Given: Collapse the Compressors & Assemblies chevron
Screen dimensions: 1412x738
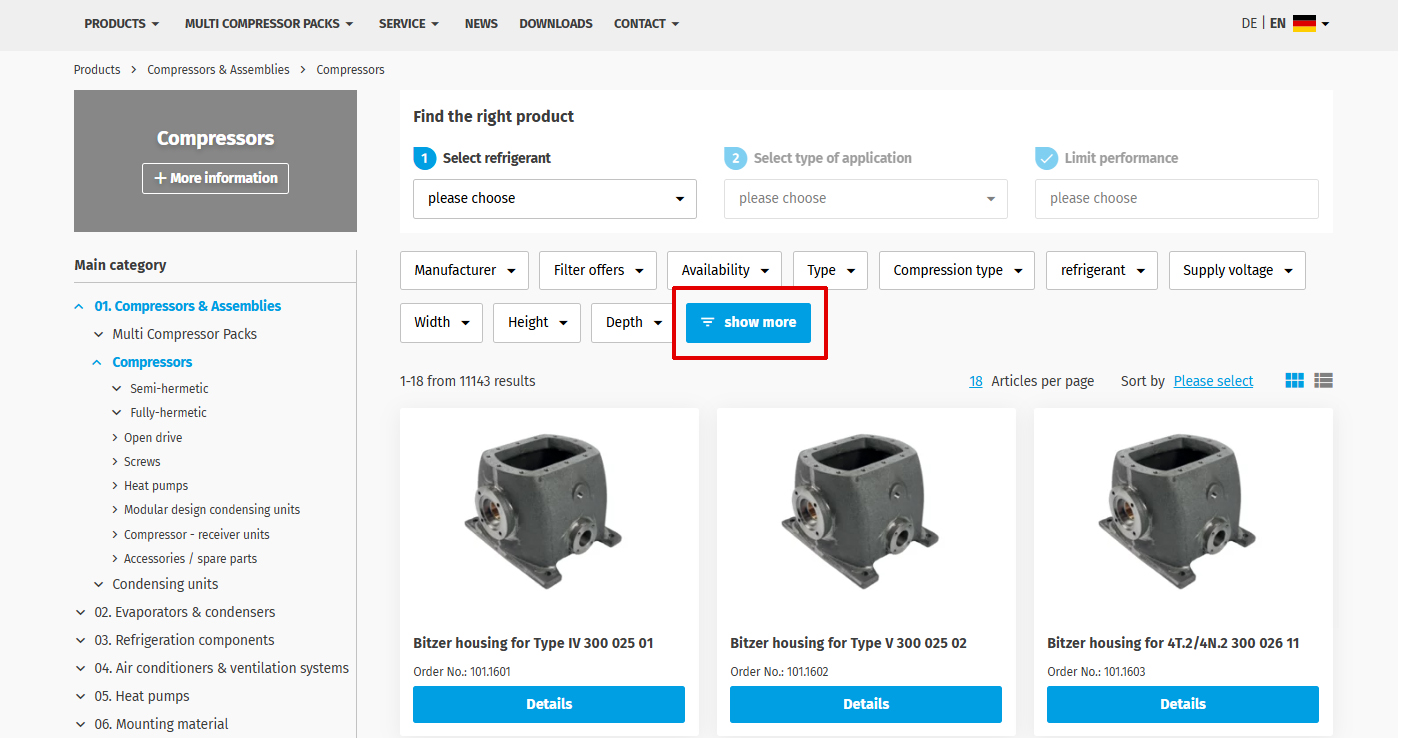Looking at the screenshot, I should tap(80, 306).
